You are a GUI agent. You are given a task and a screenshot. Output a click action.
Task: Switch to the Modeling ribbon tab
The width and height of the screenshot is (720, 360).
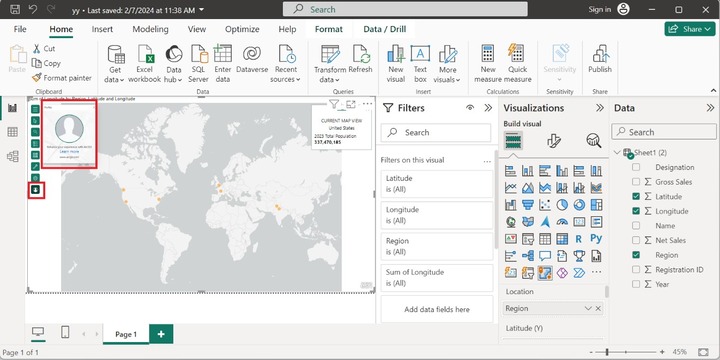coord(150,29)
